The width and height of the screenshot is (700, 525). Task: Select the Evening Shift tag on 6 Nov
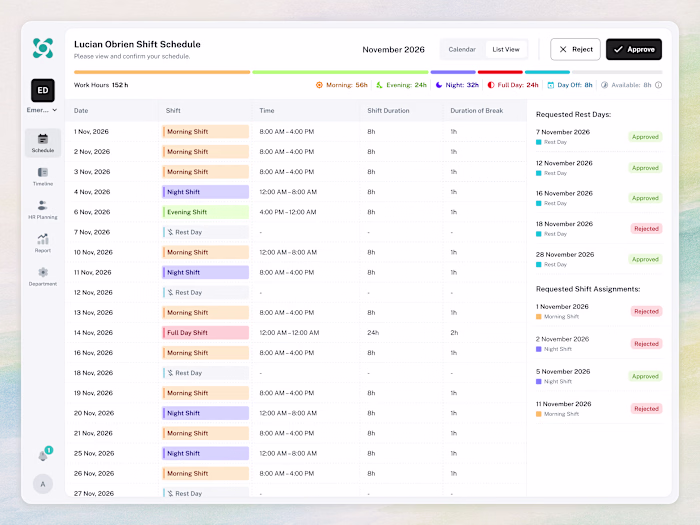click(205, 212)
